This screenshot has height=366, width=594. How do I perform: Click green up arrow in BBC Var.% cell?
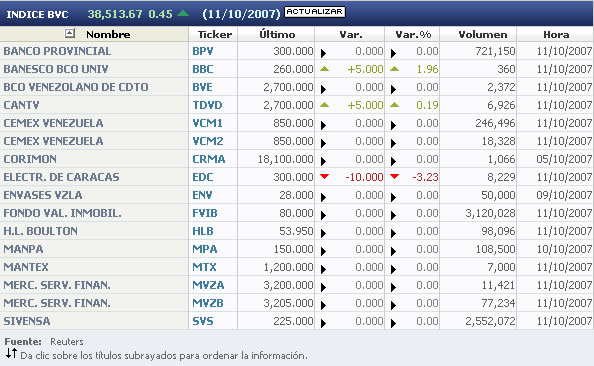(x=394, y=69)
